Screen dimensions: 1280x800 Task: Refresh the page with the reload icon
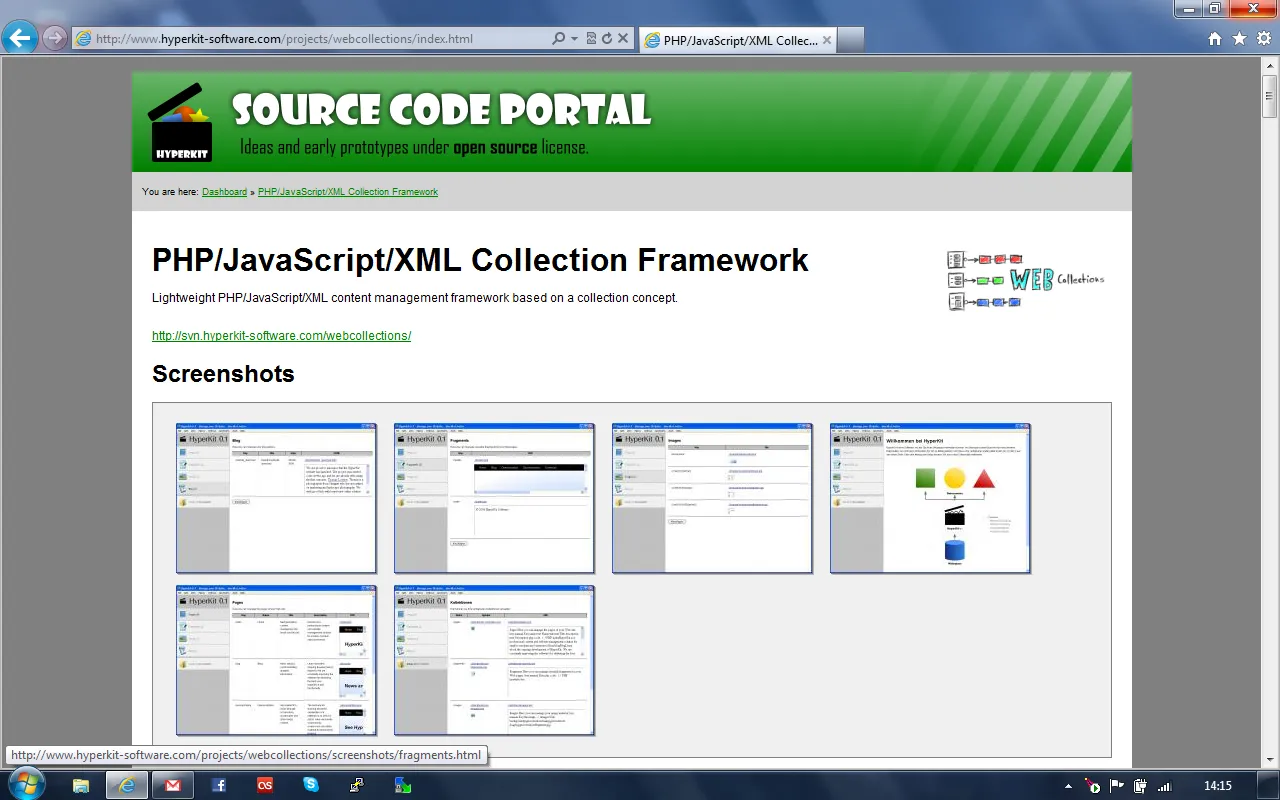pos(606,39)
